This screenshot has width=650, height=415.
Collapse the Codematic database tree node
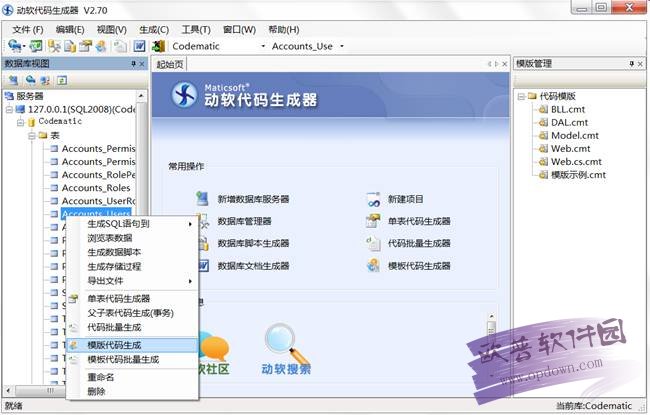click(x=20, y=122)
